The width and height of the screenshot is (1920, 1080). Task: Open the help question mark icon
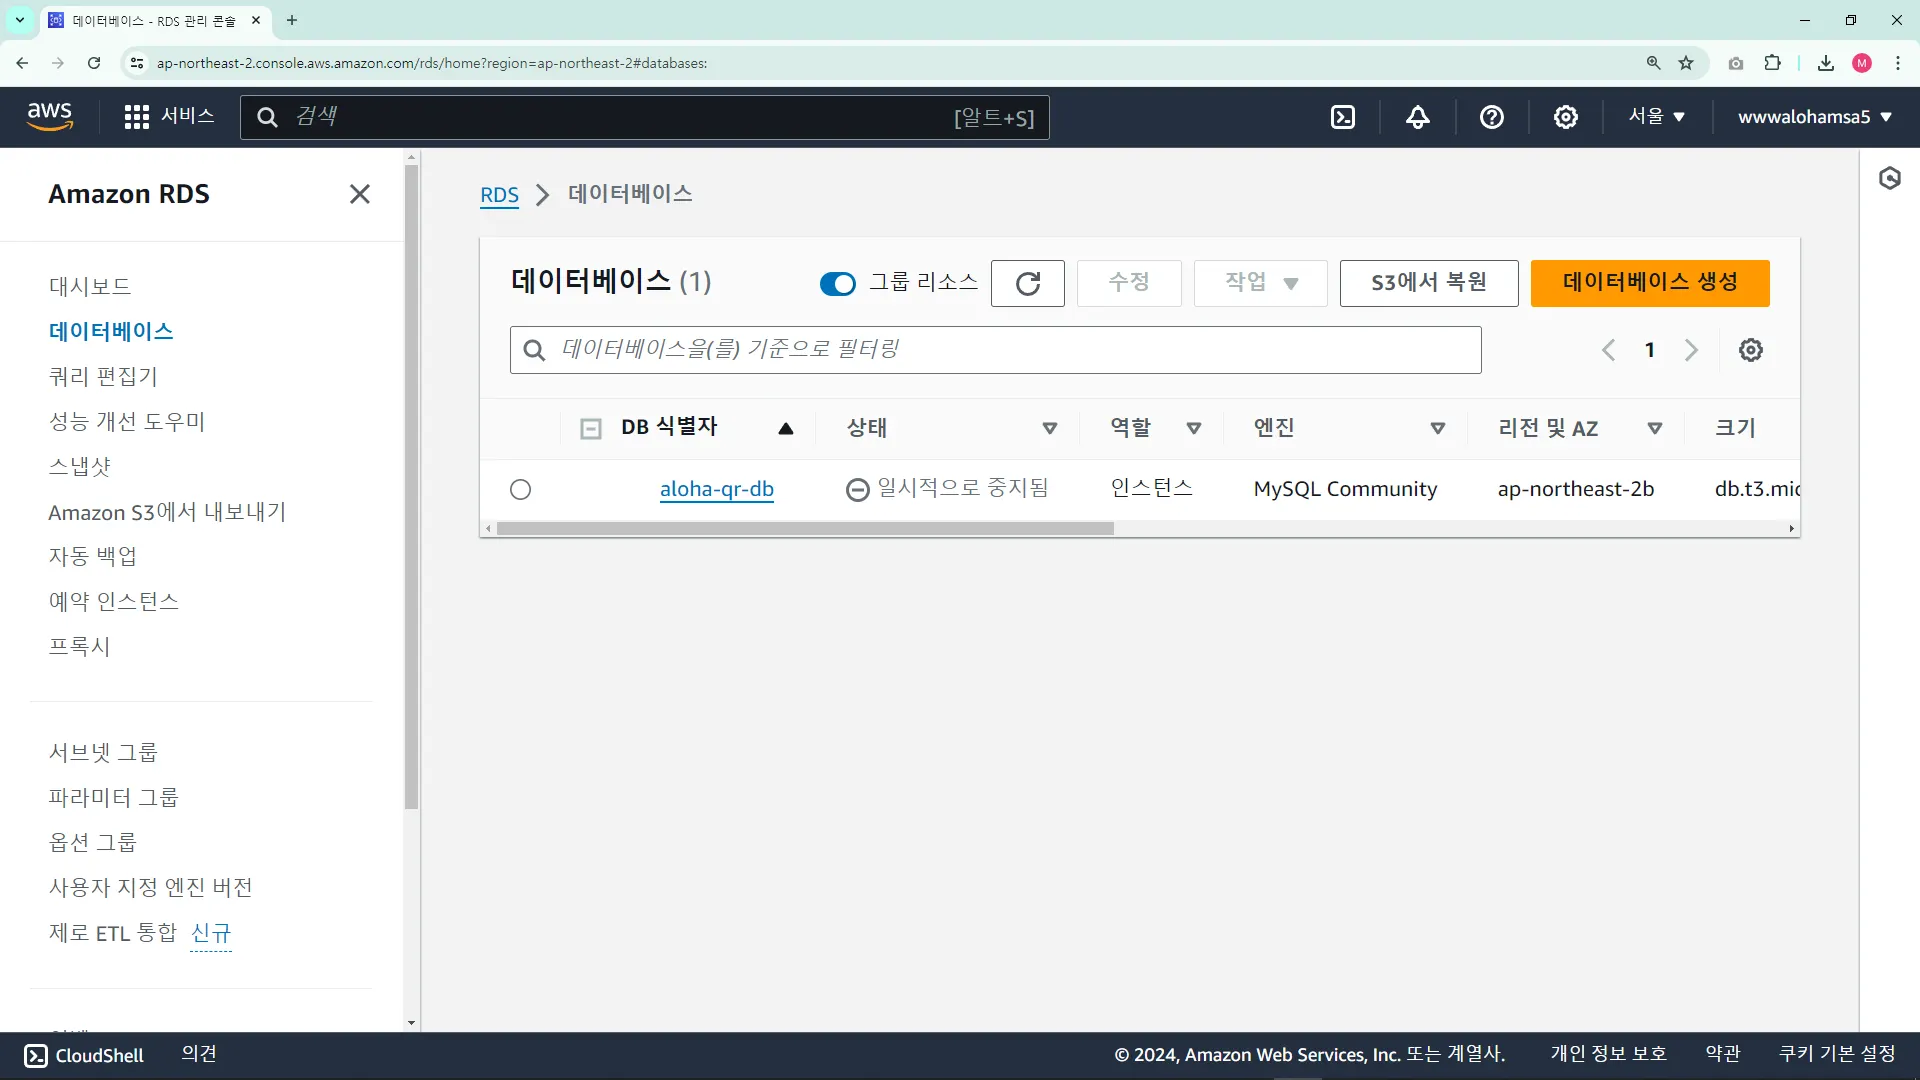point(1491,117)
